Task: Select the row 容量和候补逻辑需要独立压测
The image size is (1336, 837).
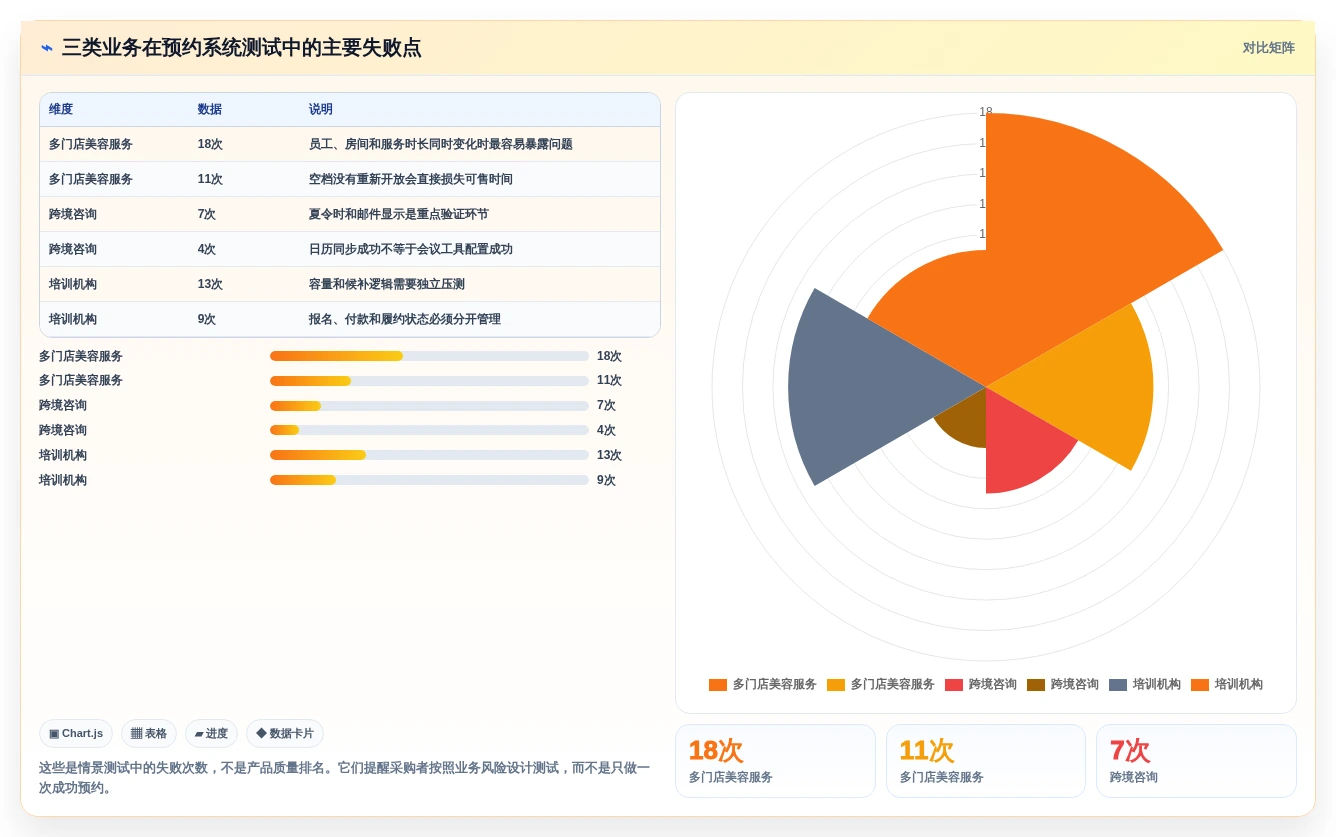Action: click(x=350, y=284)
